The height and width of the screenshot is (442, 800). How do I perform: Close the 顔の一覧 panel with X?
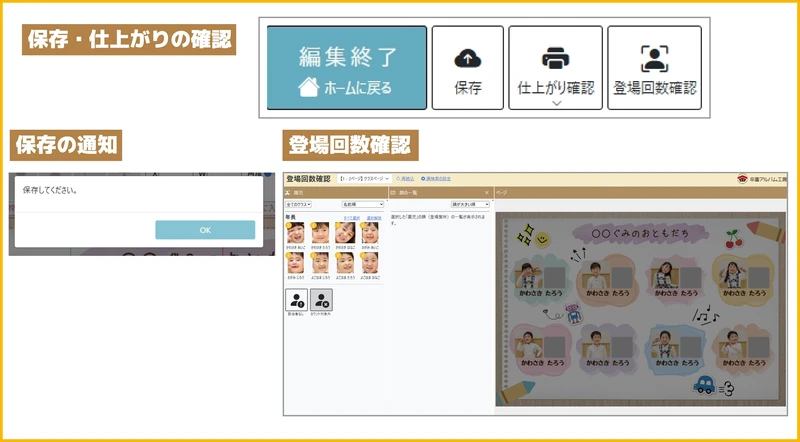pos(487,192)
